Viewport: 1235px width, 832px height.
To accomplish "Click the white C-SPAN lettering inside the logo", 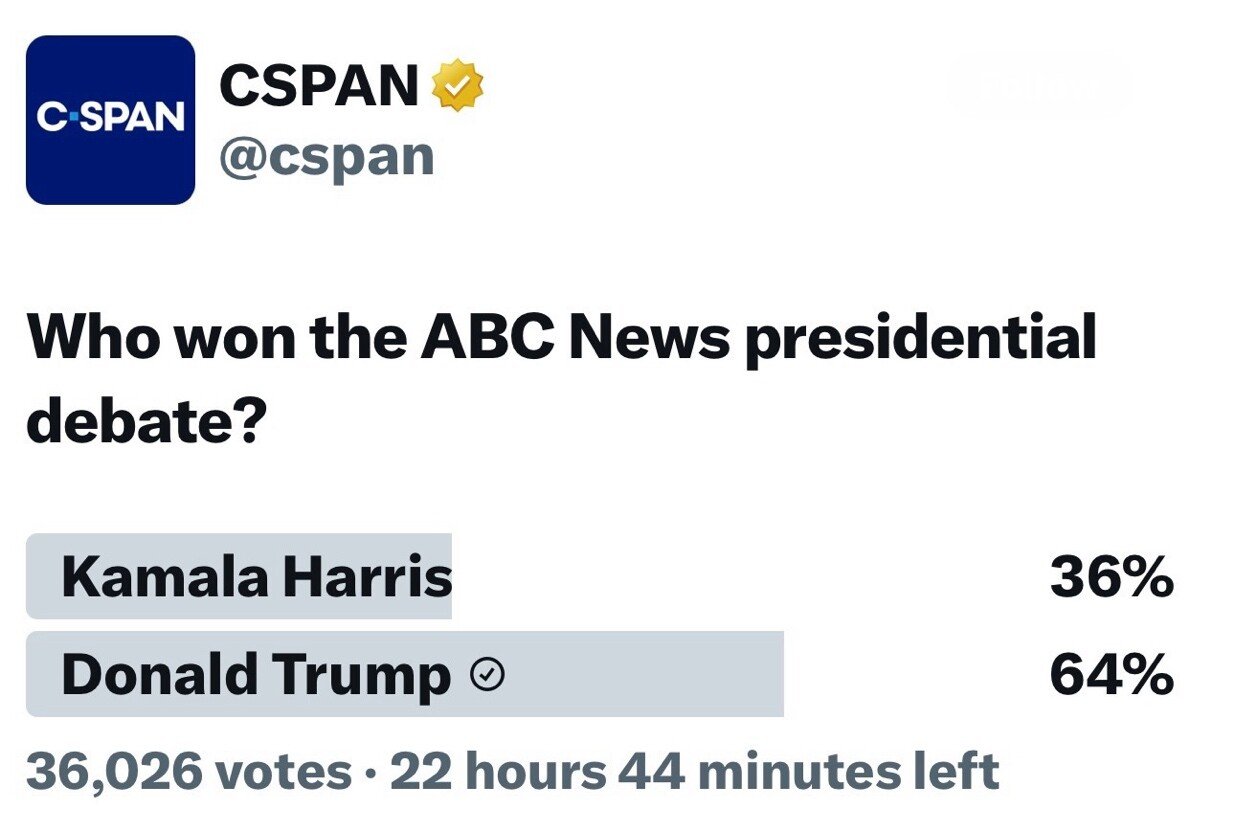I will click(x=110, y=119).
